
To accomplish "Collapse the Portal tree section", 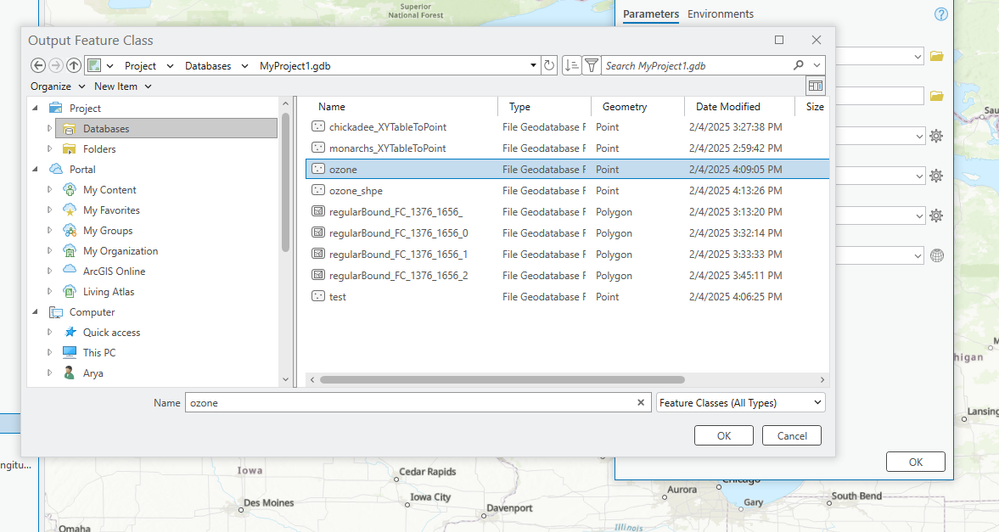I will click(x=36, y=169).
